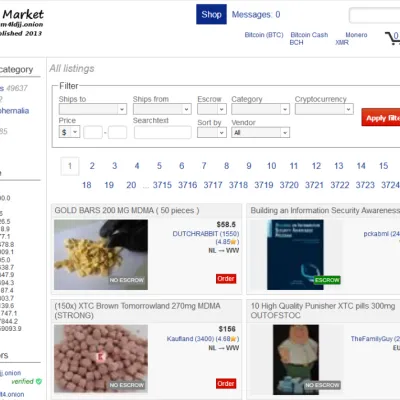
Task: Click Order button on GOLD BARS listing
Action: click(226, 279)
